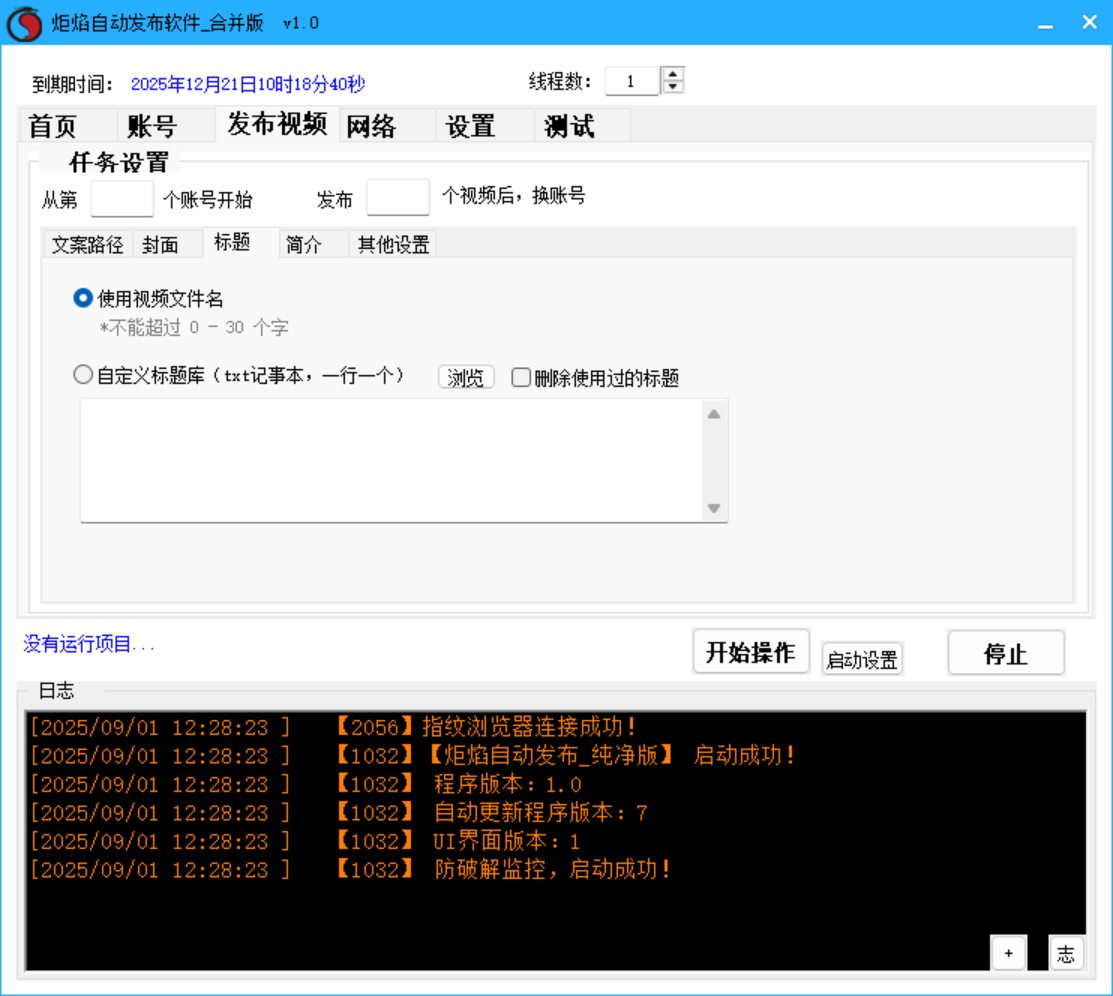Click the 发布 video count field
The height and width of the screenshot is (996, 1113).
coord(398,197)
